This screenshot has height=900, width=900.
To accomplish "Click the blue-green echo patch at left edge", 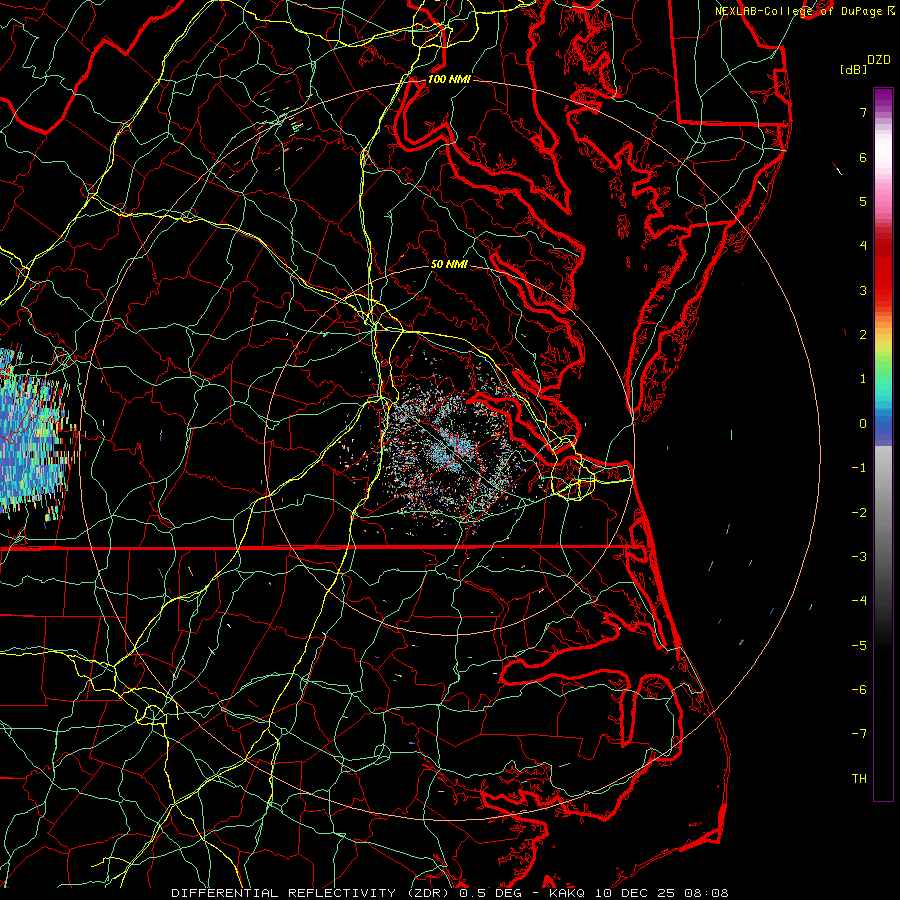I will pyautogui.click(x=34, y=436).
